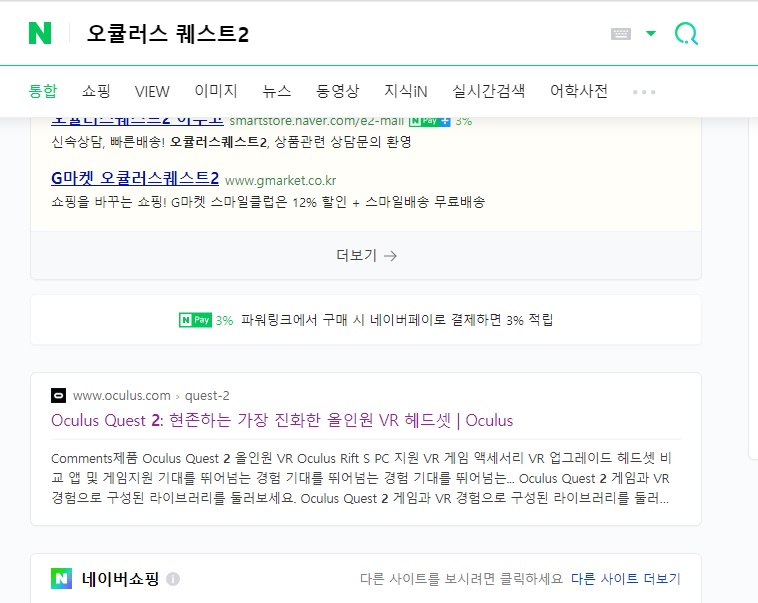The height and width of the screenshot is (603, 758).
Task: Open the Oculus Quest 2 result title
Action: 282,420
